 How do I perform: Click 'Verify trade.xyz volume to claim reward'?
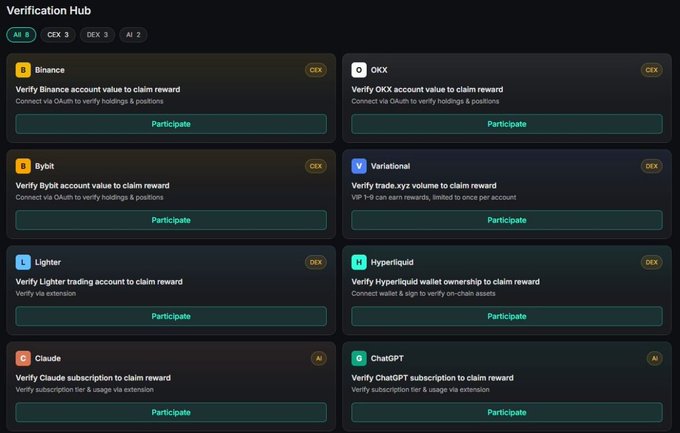pos(424,186)
